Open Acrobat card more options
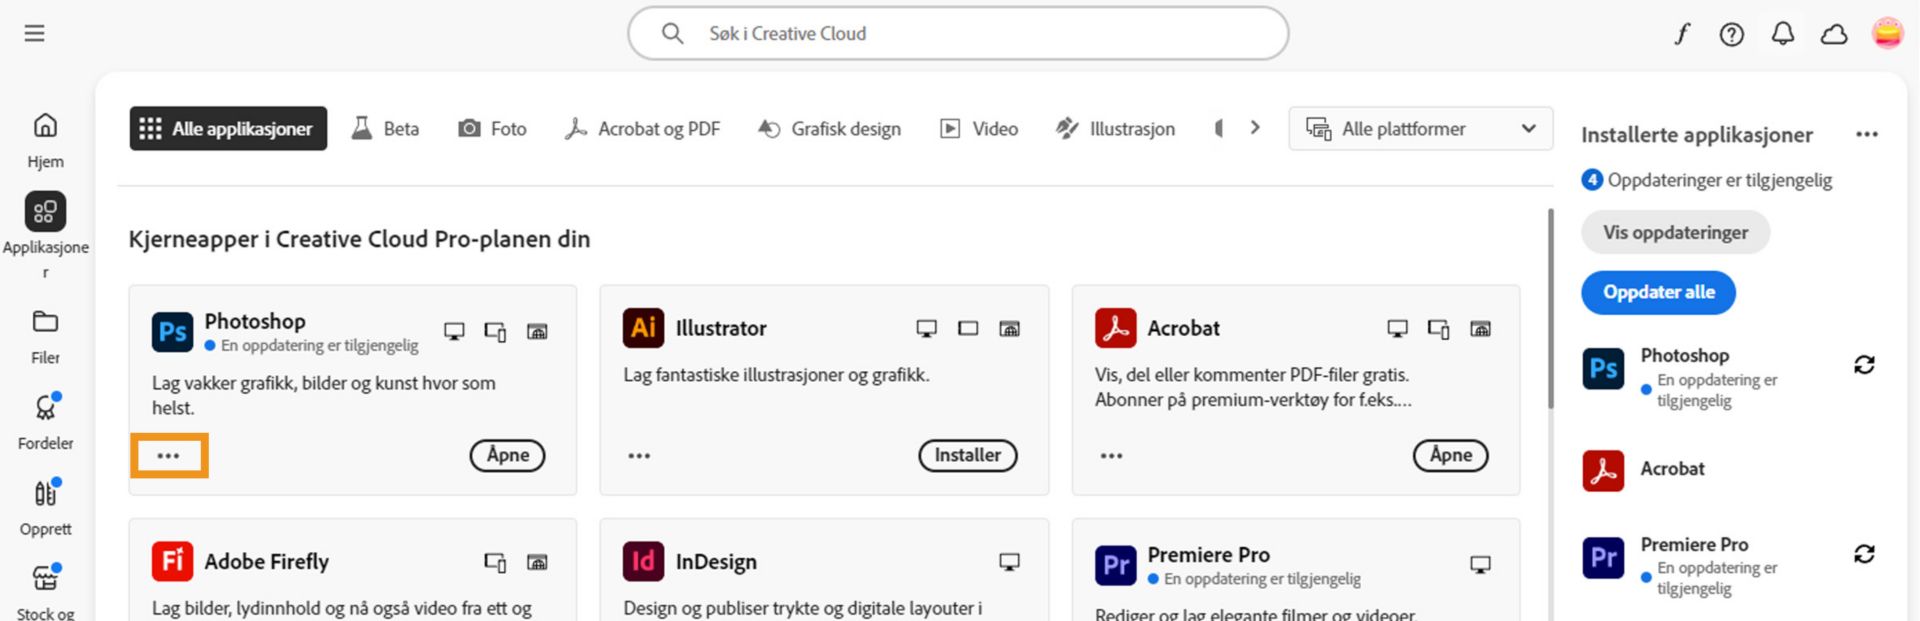1920x621 pixels. pyautogui.click(x=1111, y=456)
